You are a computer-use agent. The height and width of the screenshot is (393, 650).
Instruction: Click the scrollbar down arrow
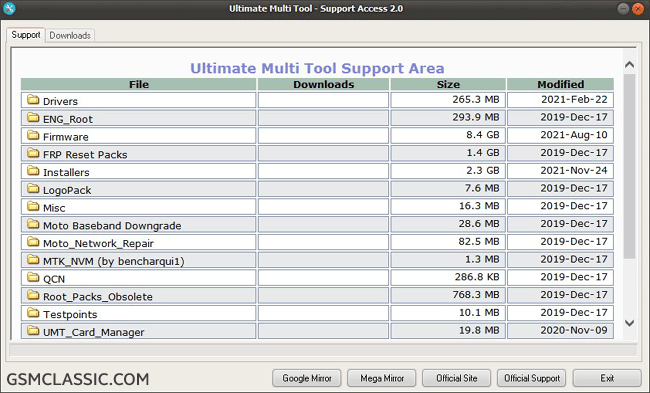tap(629, 323)
